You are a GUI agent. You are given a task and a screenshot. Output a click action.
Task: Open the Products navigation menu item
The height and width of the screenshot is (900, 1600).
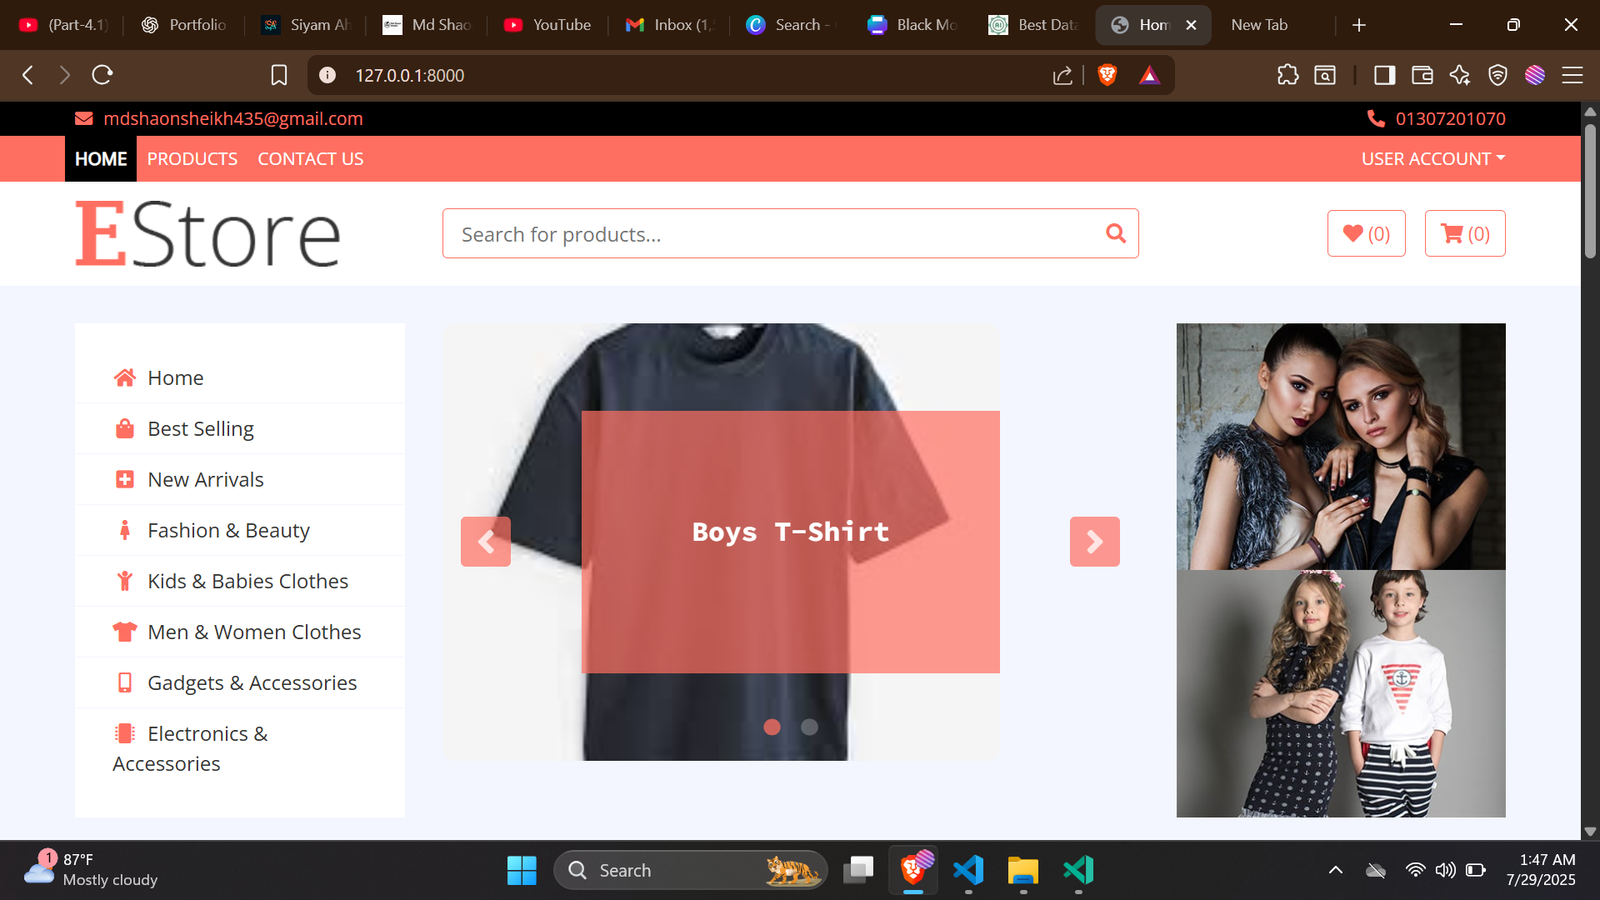[x=192, y=159]
